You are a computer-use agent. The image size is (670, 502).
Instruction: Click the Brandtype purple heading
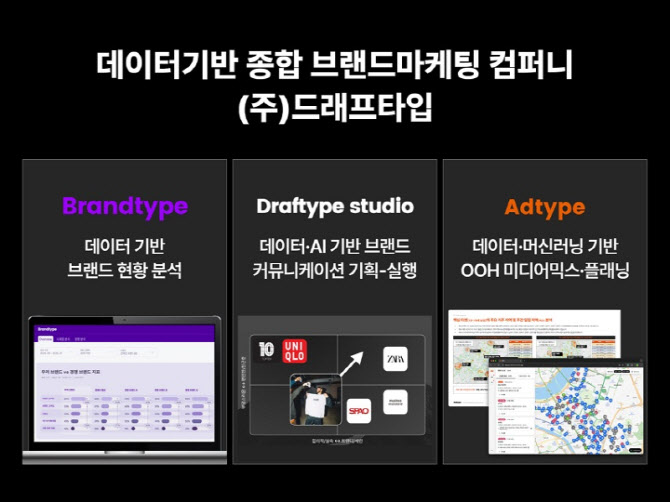124,207
